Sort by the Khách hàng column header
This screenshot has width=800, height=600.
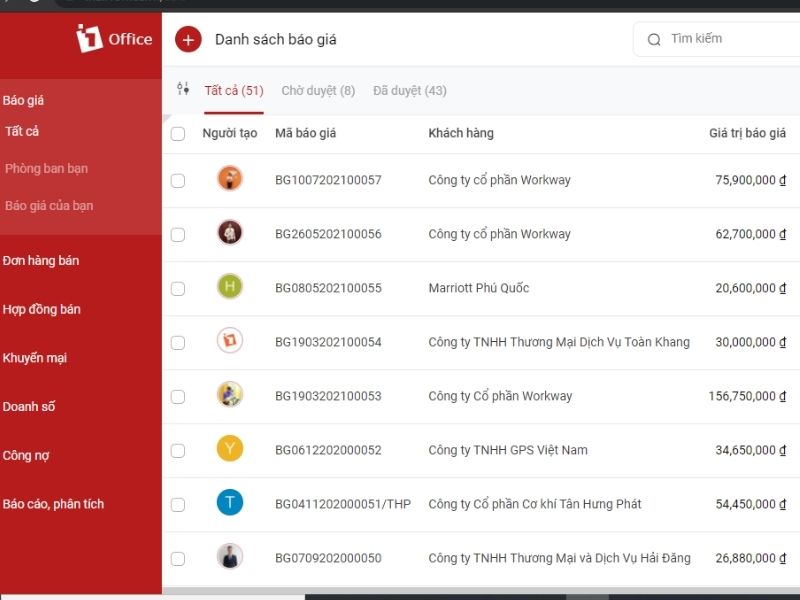461,133
